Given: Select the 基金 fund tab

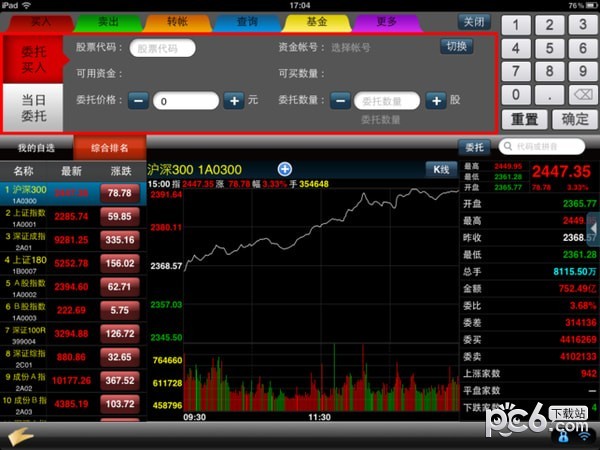Looking at the screenshot, I should click(316, 22).
